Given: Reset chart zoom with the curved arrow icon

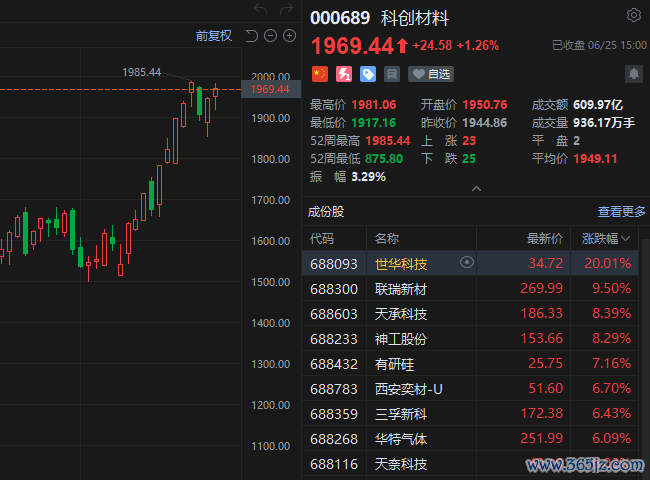Looking at the screenshot, I should tap(252, 36).
